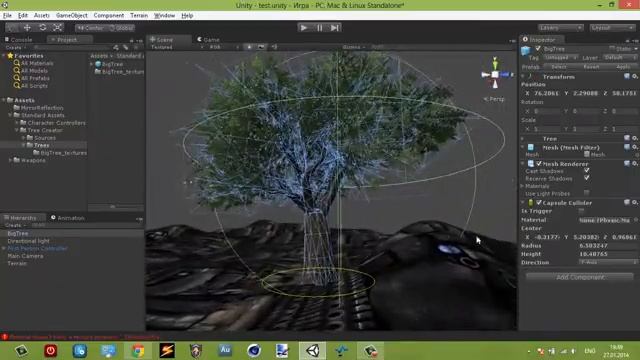Collapse the Assets root folder
The image size is (640, 360).
point(4,100)
